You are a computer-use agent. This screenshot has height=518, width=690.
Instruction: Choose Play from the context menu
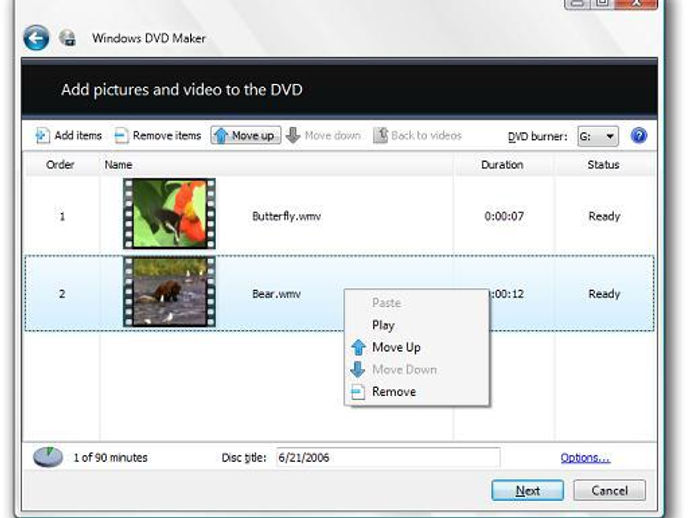pos(416,325)
